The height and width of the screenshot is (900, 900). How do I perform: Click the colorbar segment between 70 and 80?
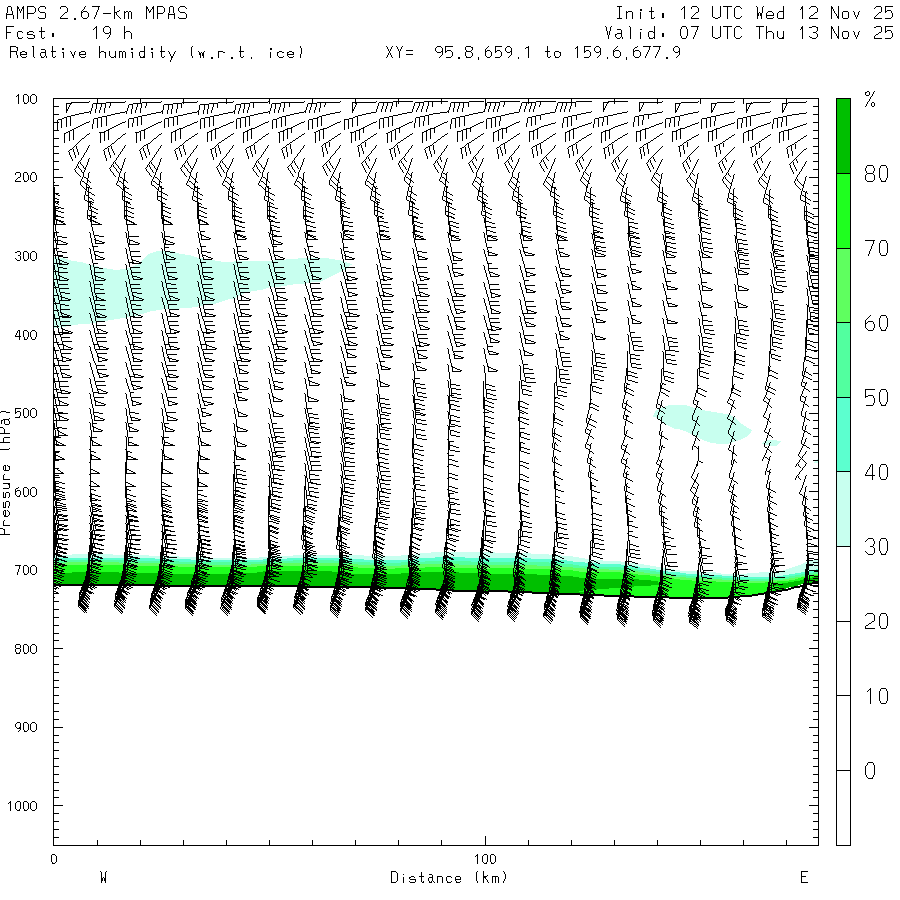point(843,211)
